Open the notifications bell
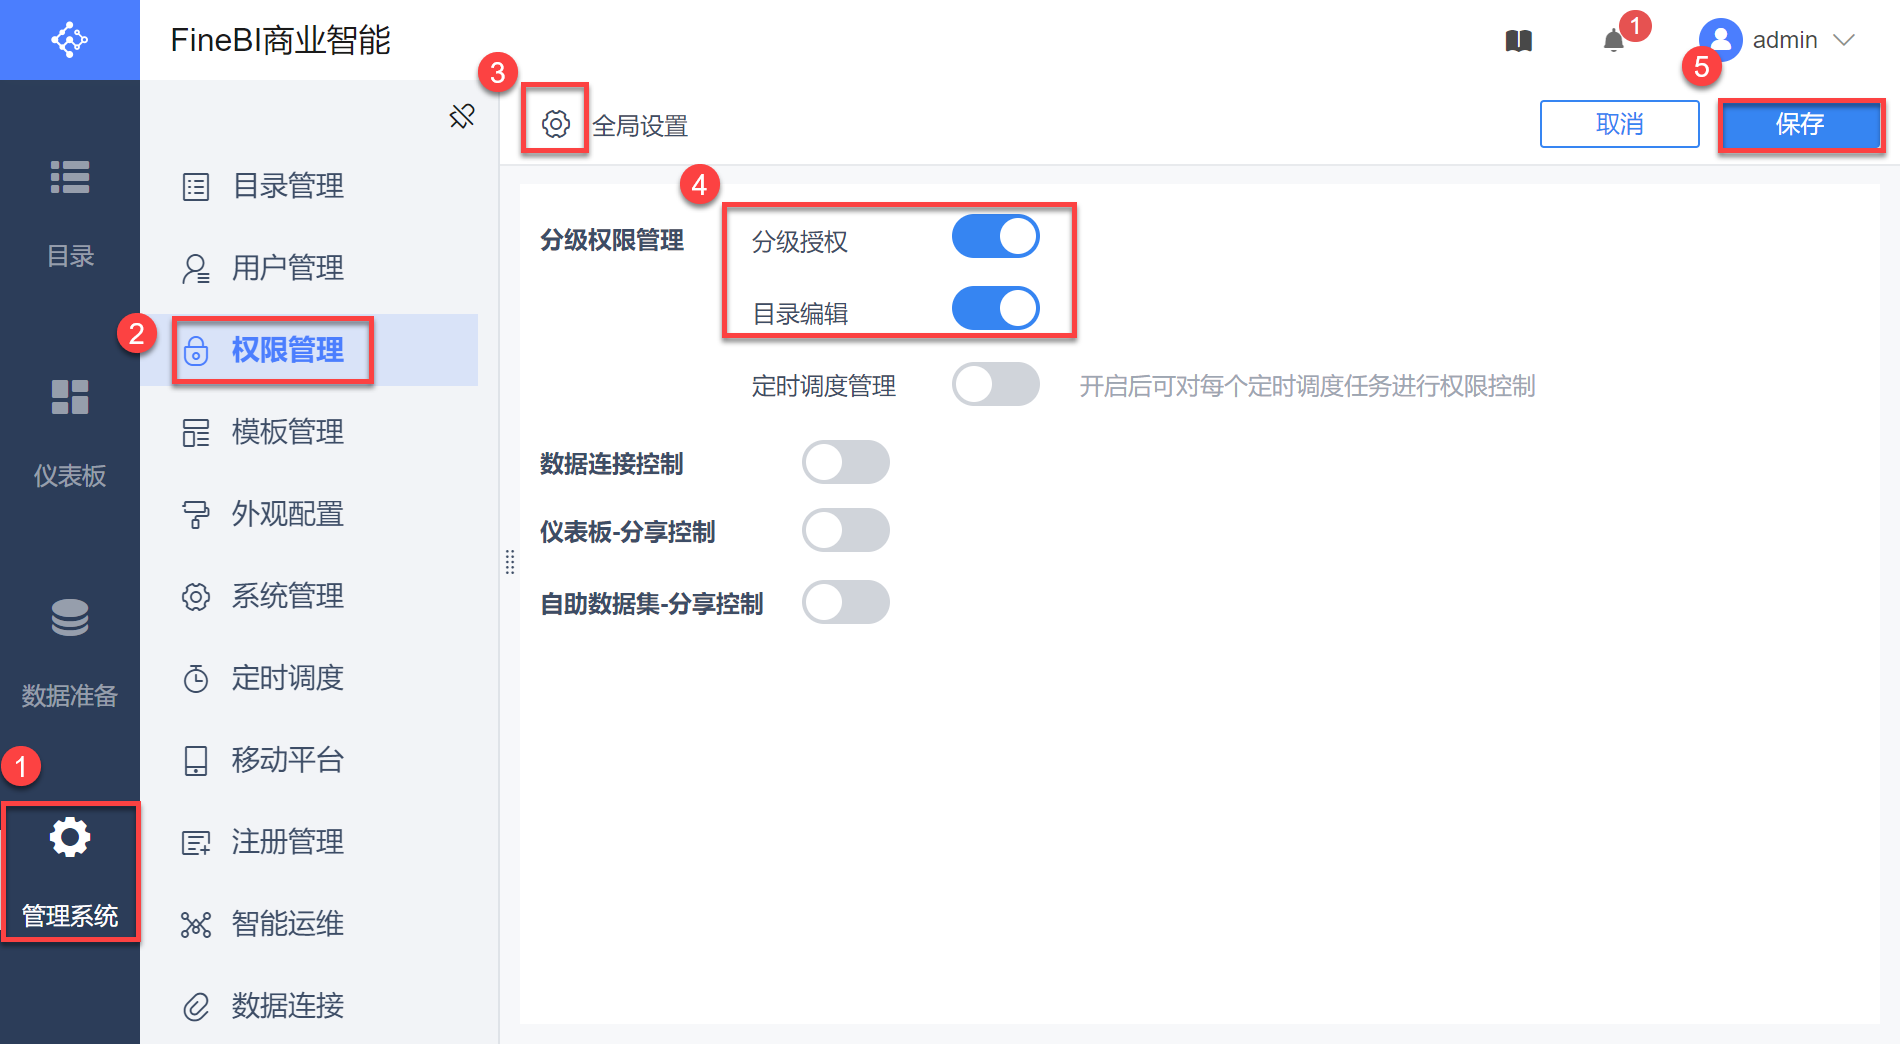This screenshot has width=1900, height=1044. [x=1613, y=41]
